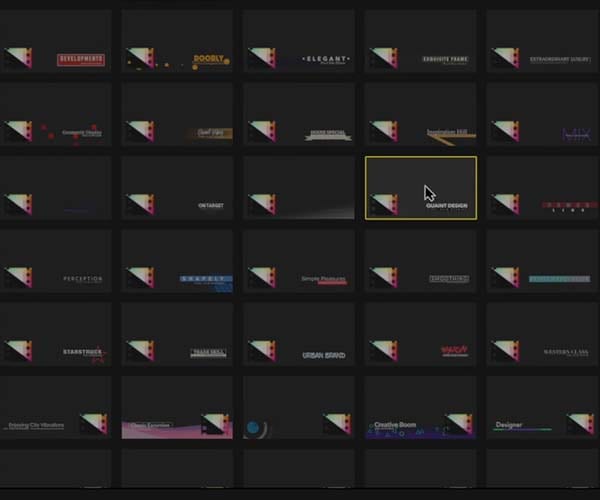
Task: Select the ONTARGET title thumbnail
Action: [177, 187]
